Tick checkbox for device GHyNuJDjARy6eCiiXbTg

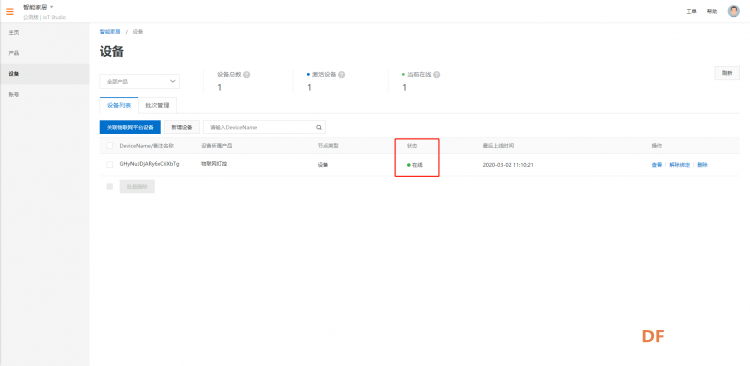tap(110, 165)
